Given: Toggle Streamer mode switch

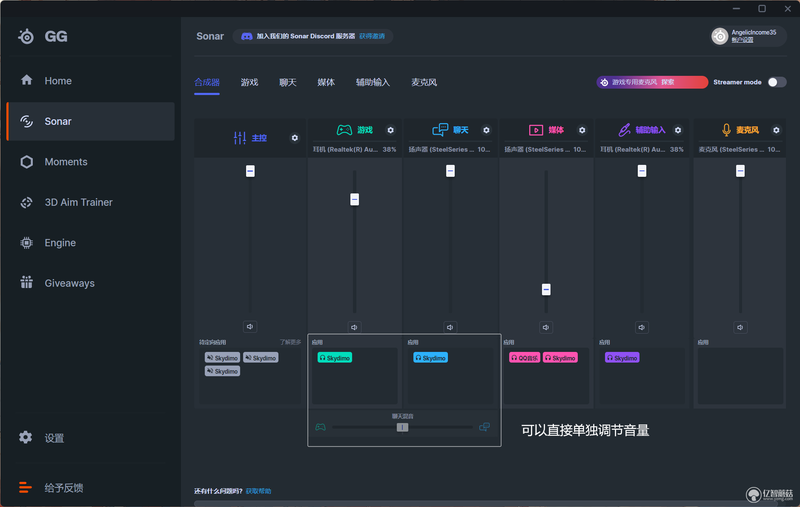Looking at the screenshot, I should click(x=777, y=82).
